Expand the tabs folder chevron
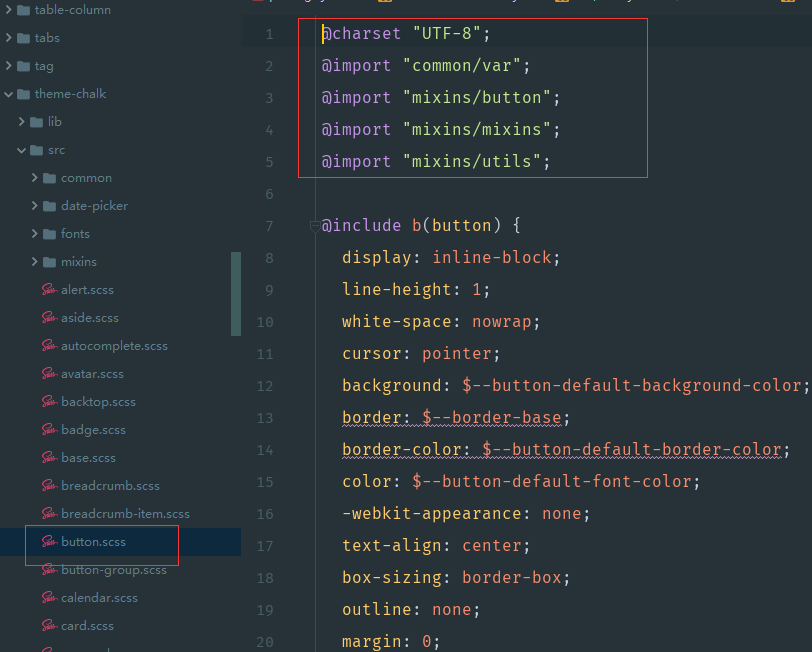 point(8,38)
